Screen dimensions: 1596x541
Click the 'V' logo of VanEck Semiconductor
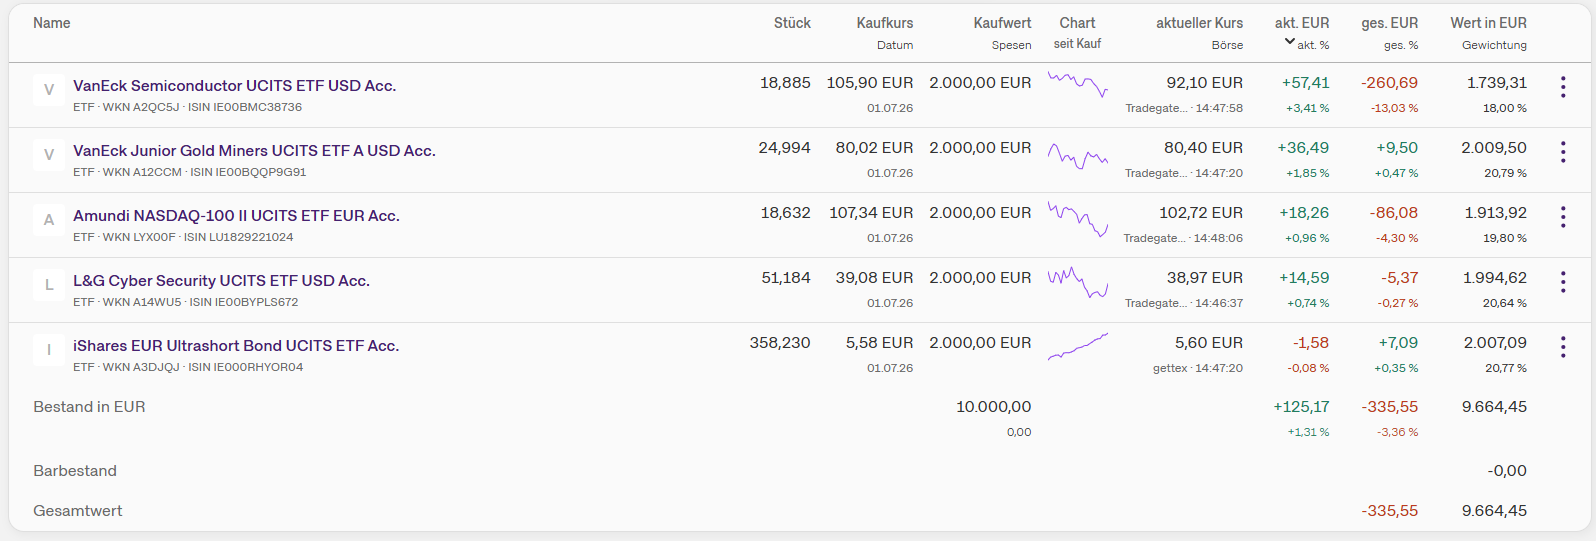click(49, 90)
